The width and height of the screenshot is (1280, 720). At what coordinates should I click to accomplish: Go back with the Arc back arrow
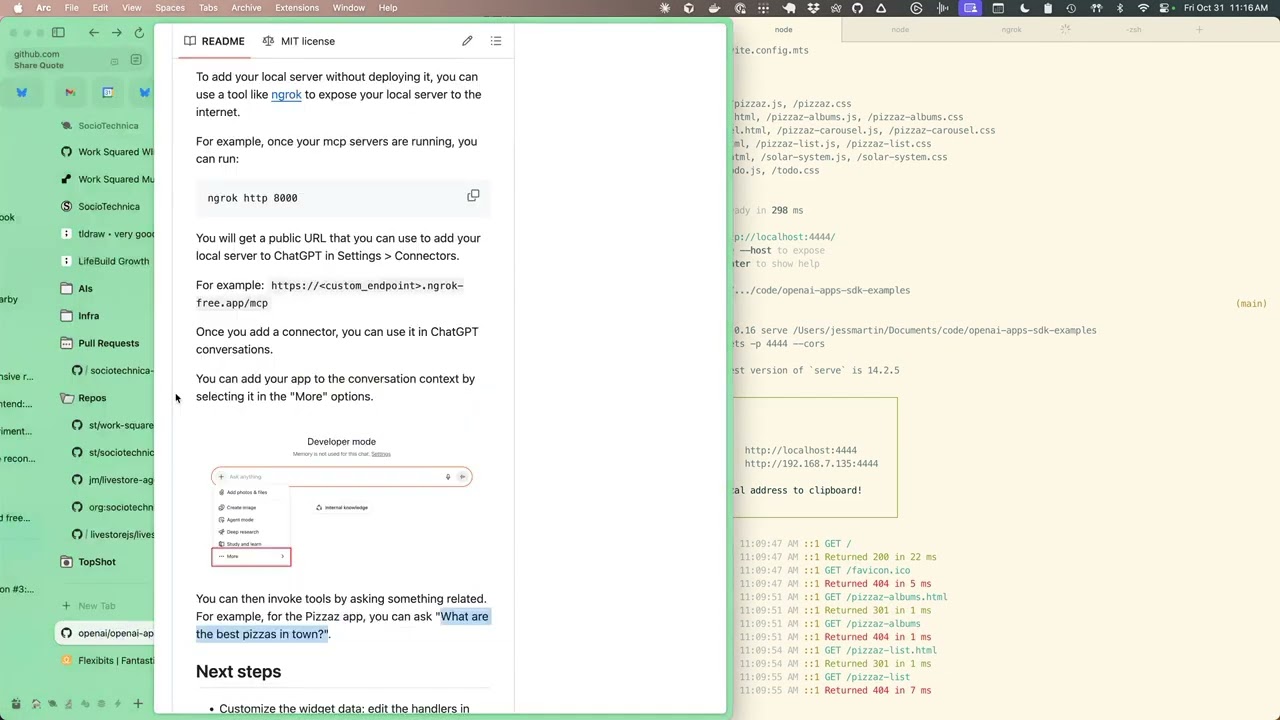[94, 32]
